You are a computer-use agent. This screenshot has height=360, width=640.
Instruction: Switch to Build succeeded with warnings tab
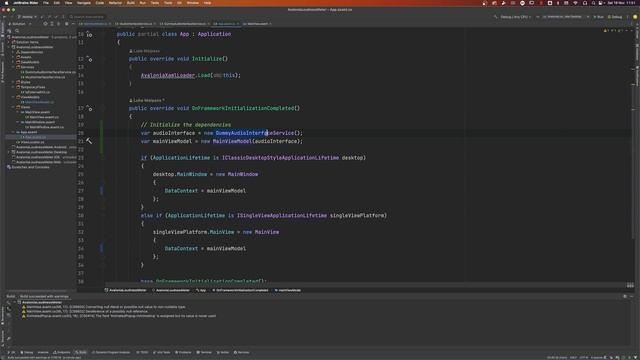44,296
